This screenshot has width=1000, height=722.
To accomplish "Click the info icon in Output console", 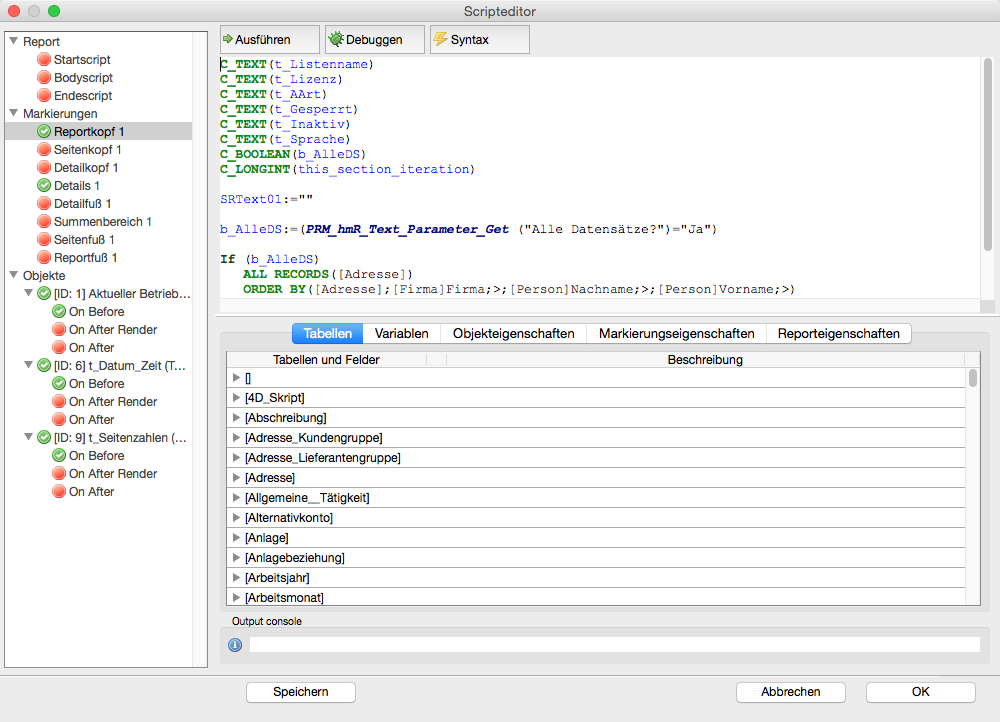I will click(236, 645).
